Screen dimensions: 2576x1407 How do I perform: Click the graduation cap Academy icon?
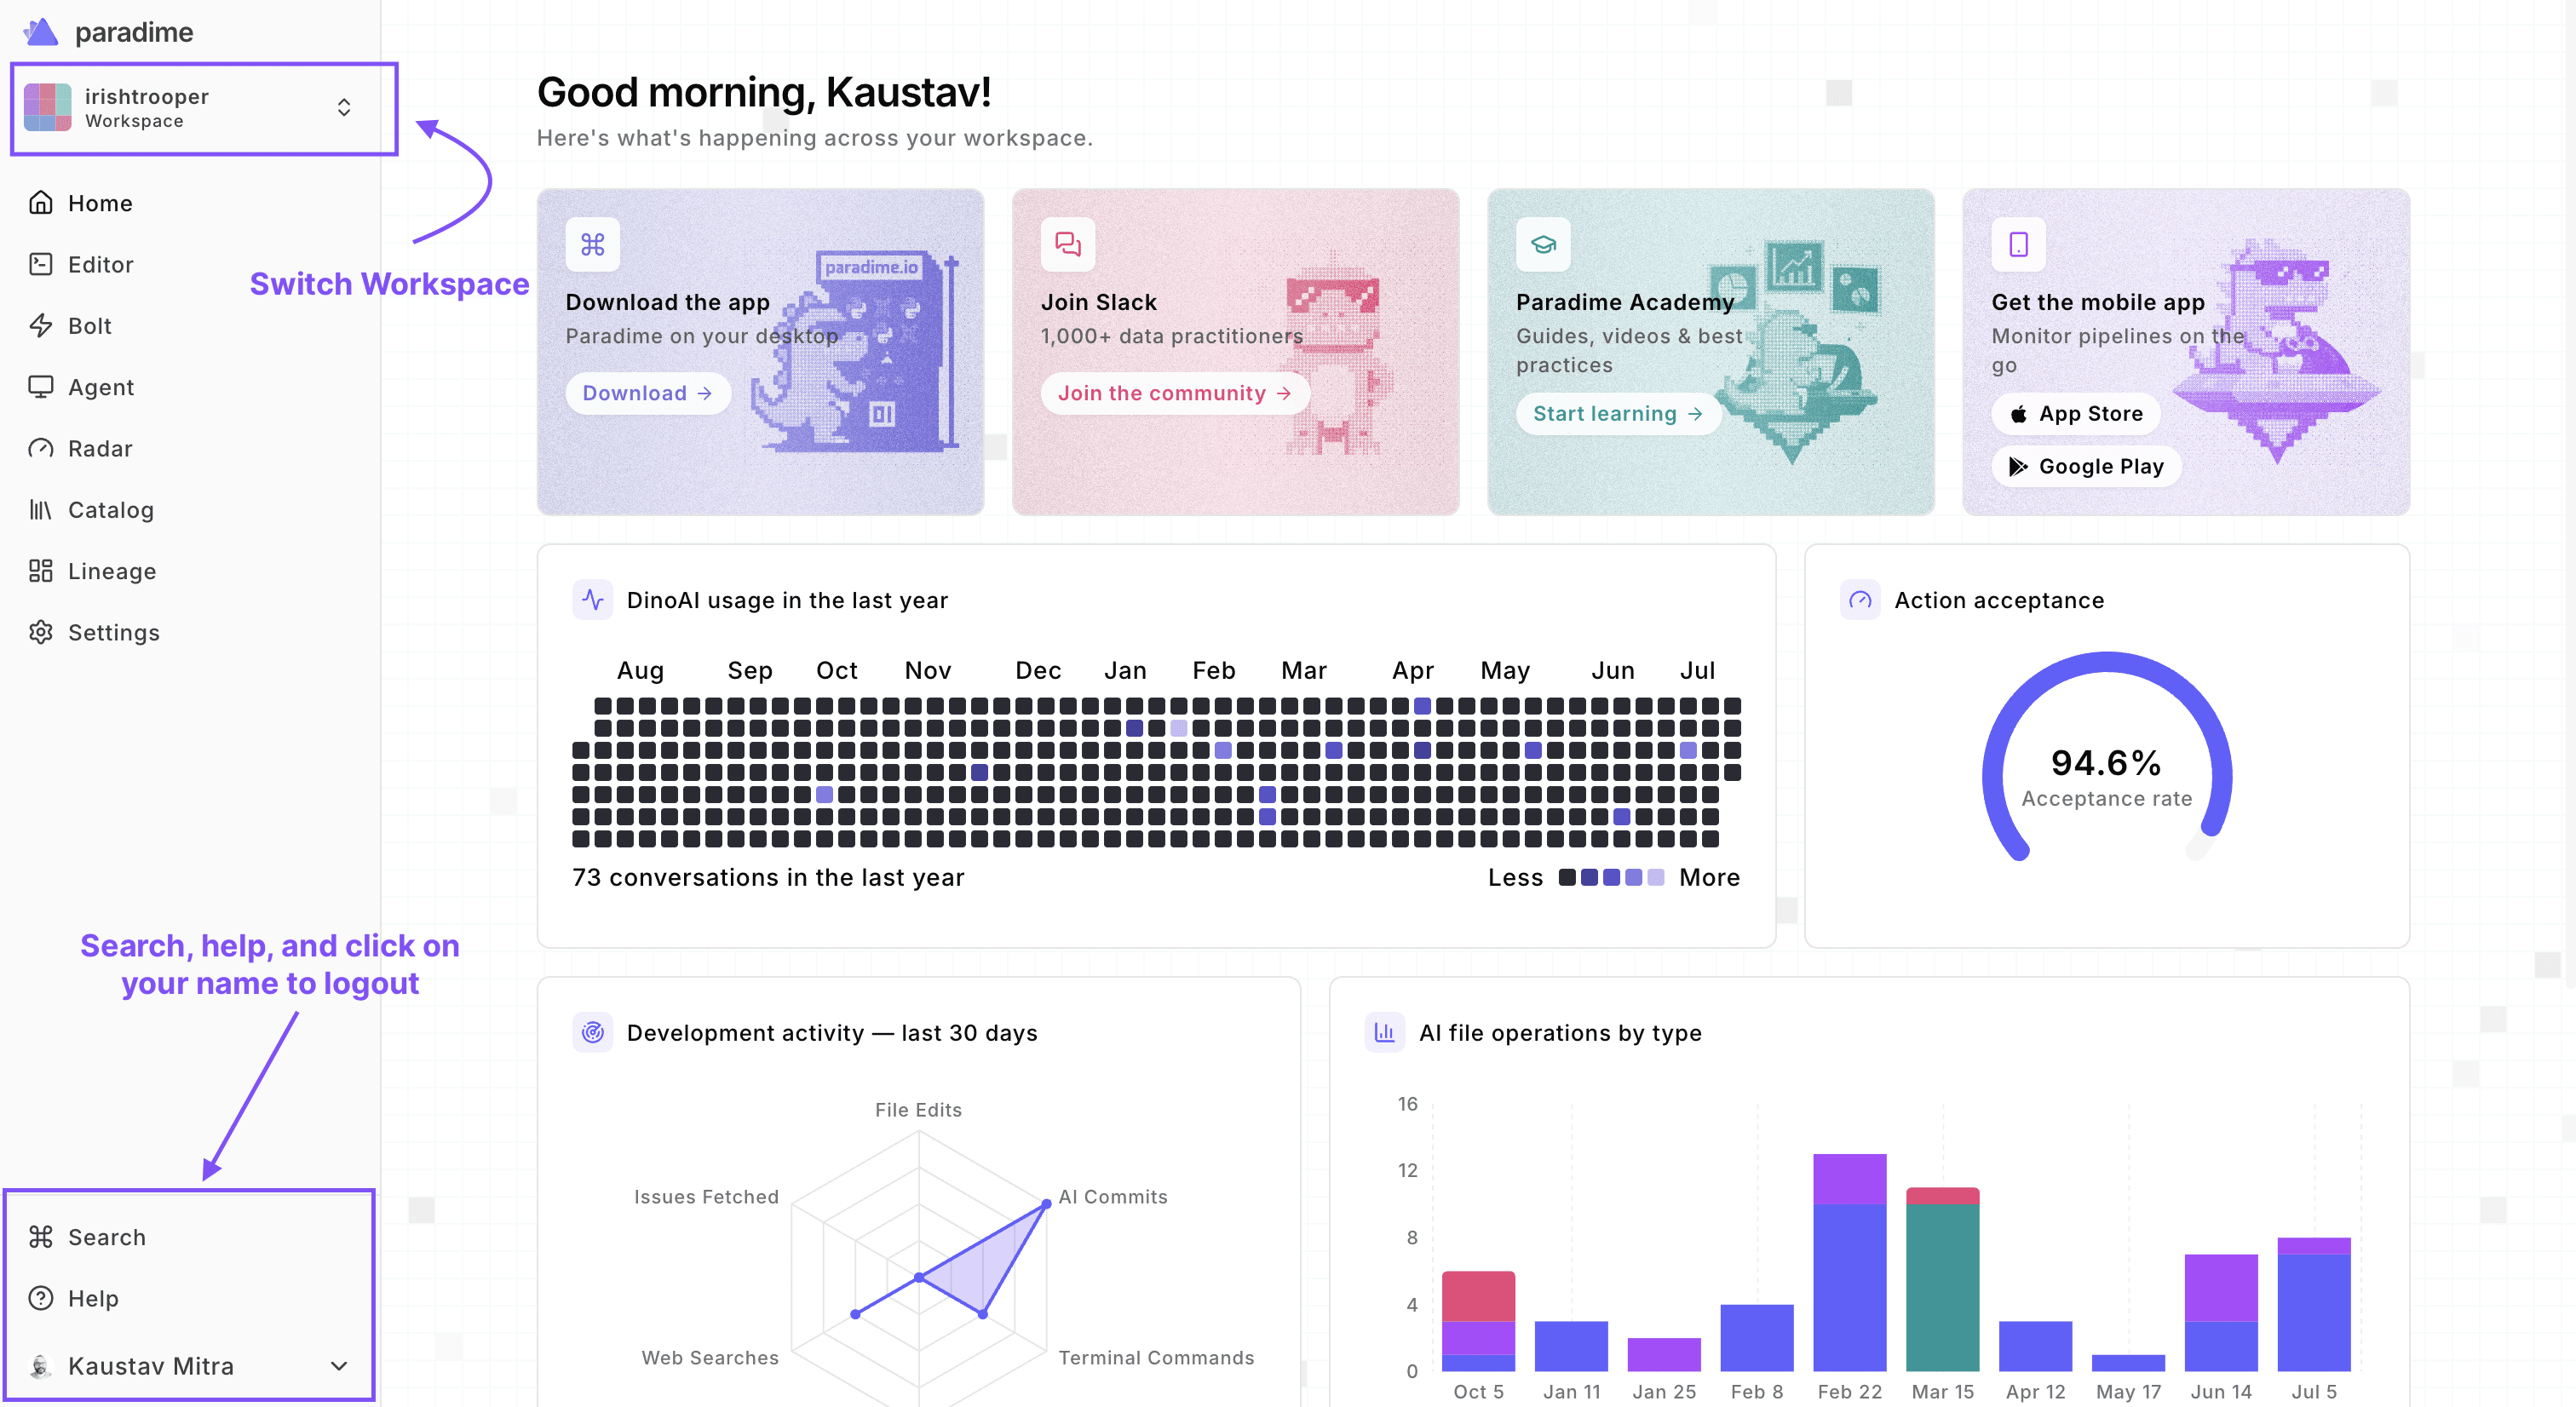tap(1543, 244)
